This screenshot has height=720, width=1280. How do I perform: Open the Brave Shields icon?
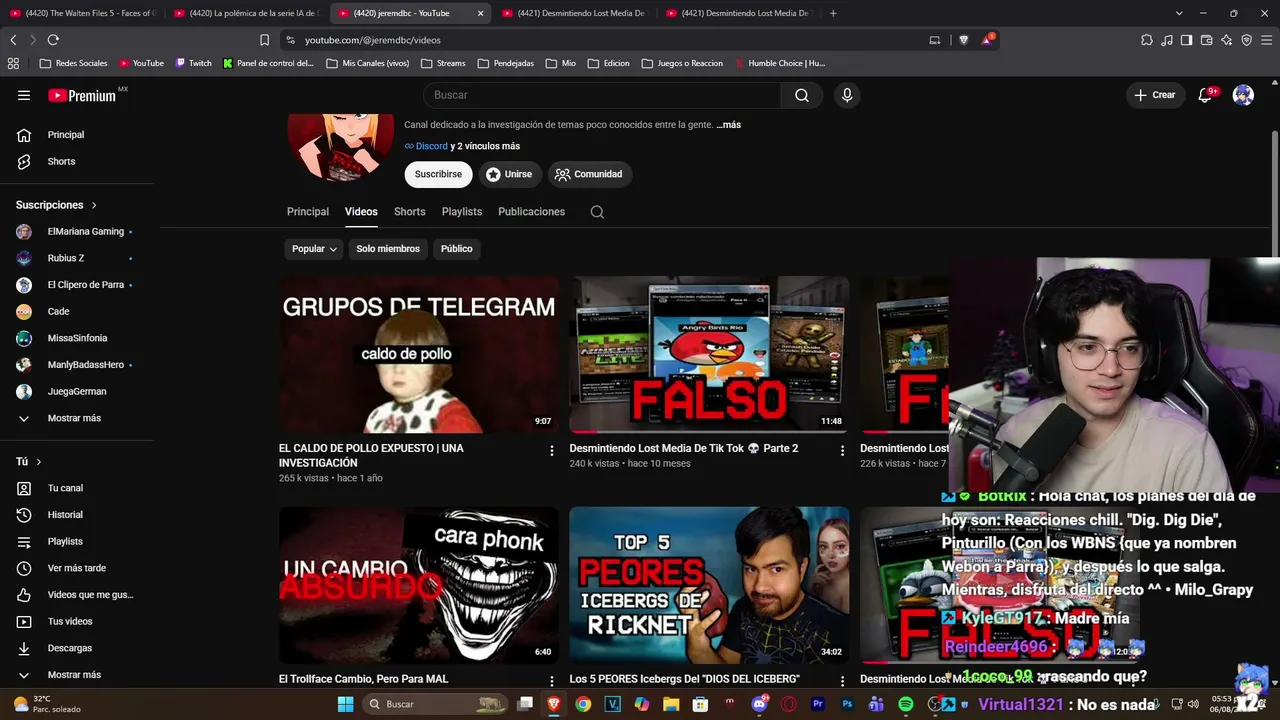(964, 40)
